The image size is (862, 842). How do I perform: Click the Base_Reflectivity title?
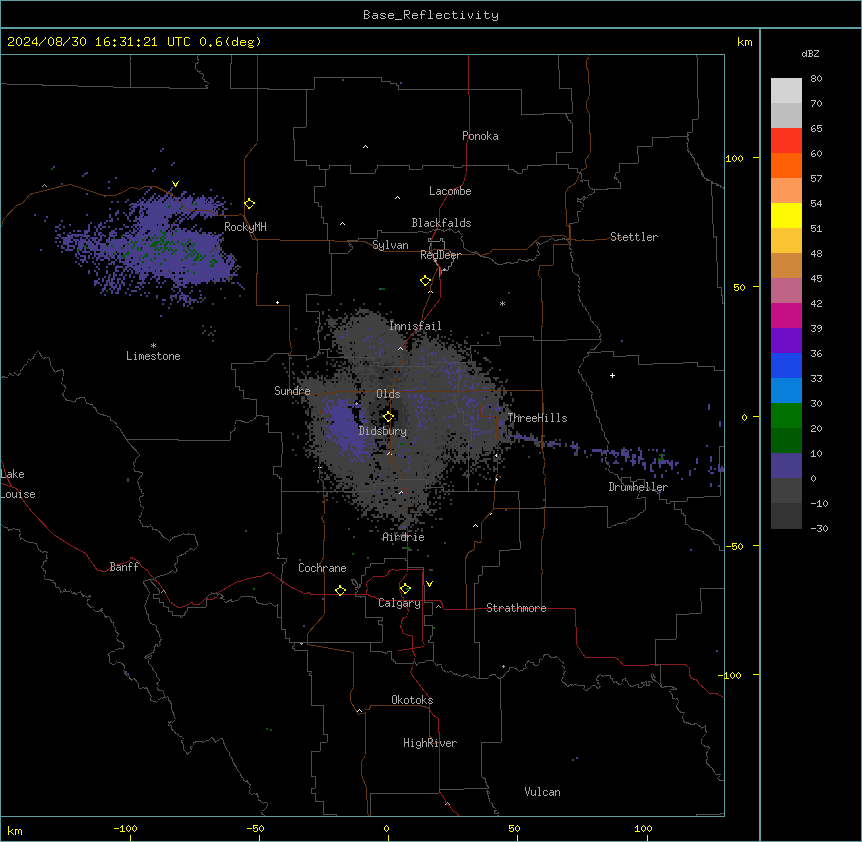pyautogui.click(x=431, y=15)
